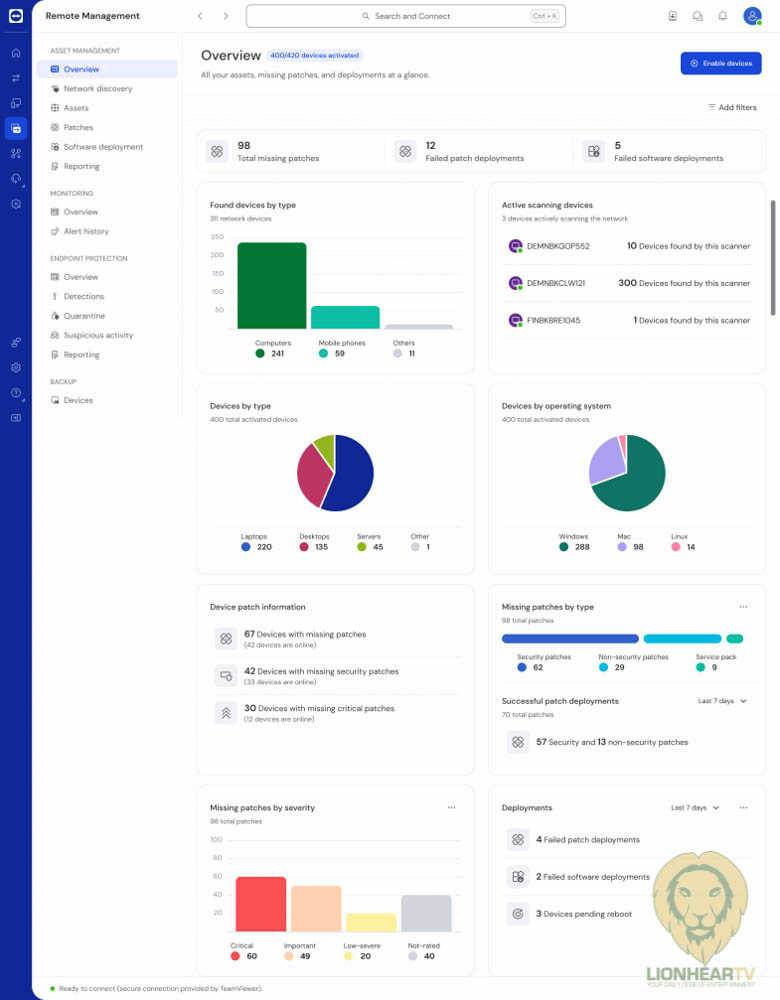Click the Search and Connect field
This screenshot has width=780, height=1000.
click(x=406, y=16)
